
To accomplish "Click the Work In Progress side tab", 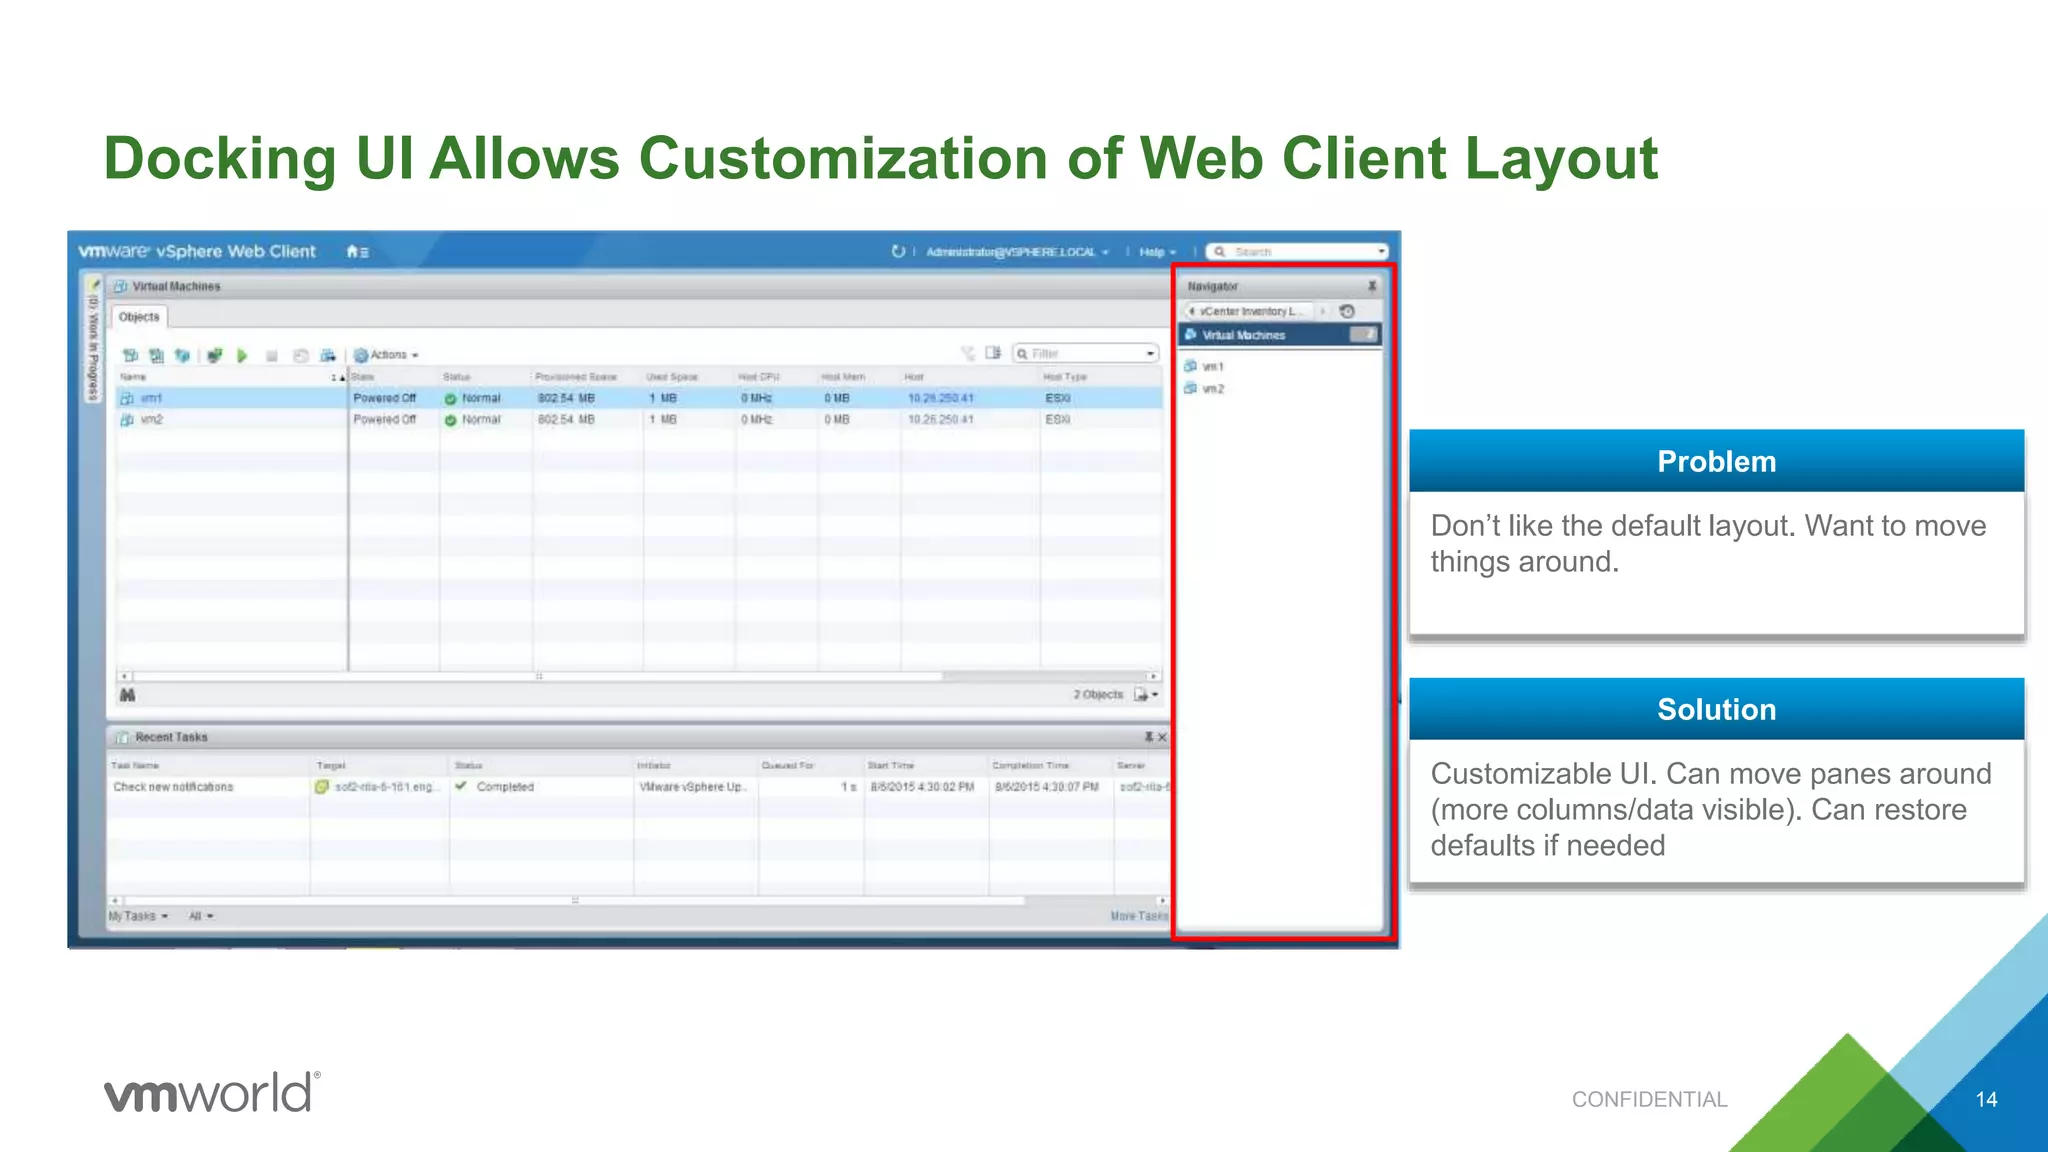I will tap(93, 338).
